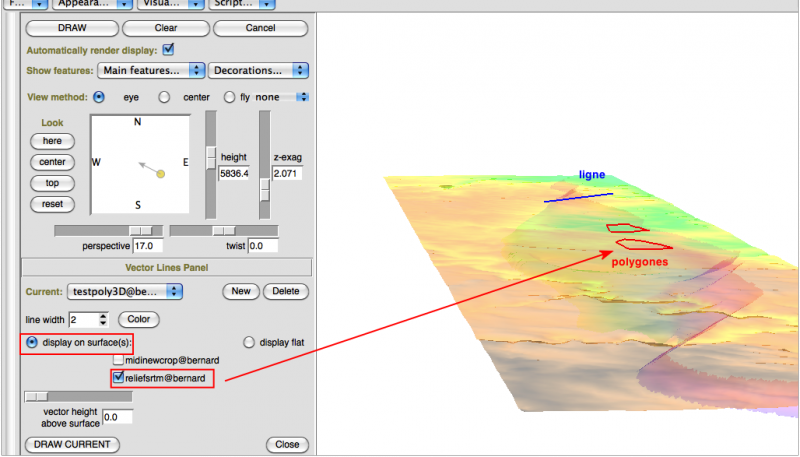The height and width of the screenshot is (457, 800).
Task: Click the Look 'top' button
Action: (52, 183)
